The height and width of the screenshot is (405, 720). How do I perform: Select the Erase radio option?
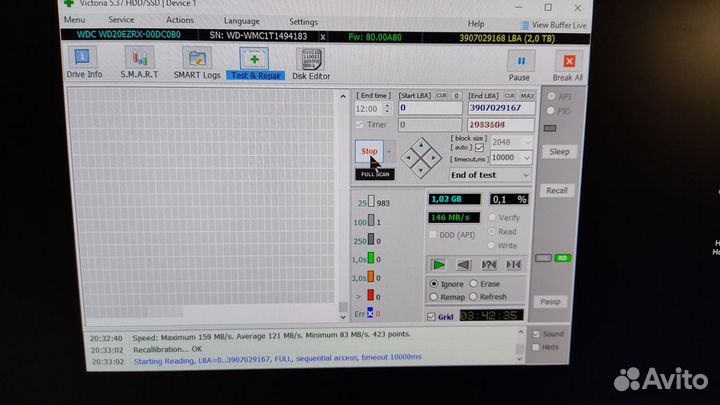pyautogui.click(x=474, y=284)
